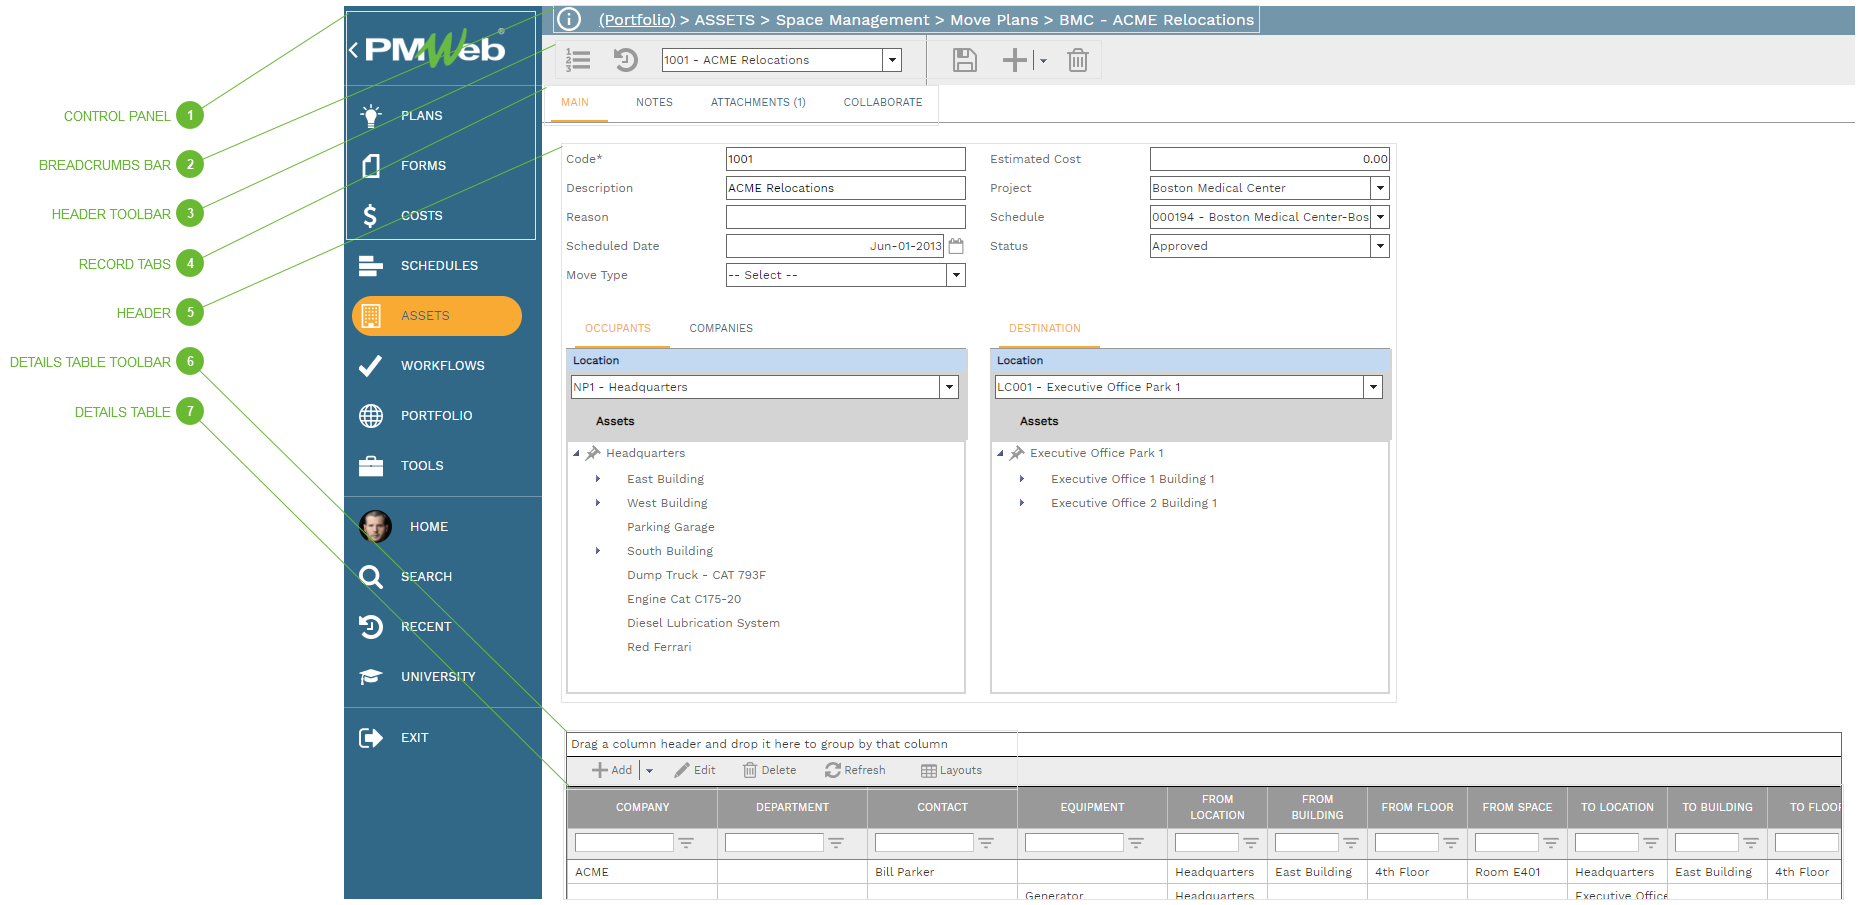Collapse the Headquarters tree node
The width and height of the screenshot is (1858, 905).
pos(577,454)
